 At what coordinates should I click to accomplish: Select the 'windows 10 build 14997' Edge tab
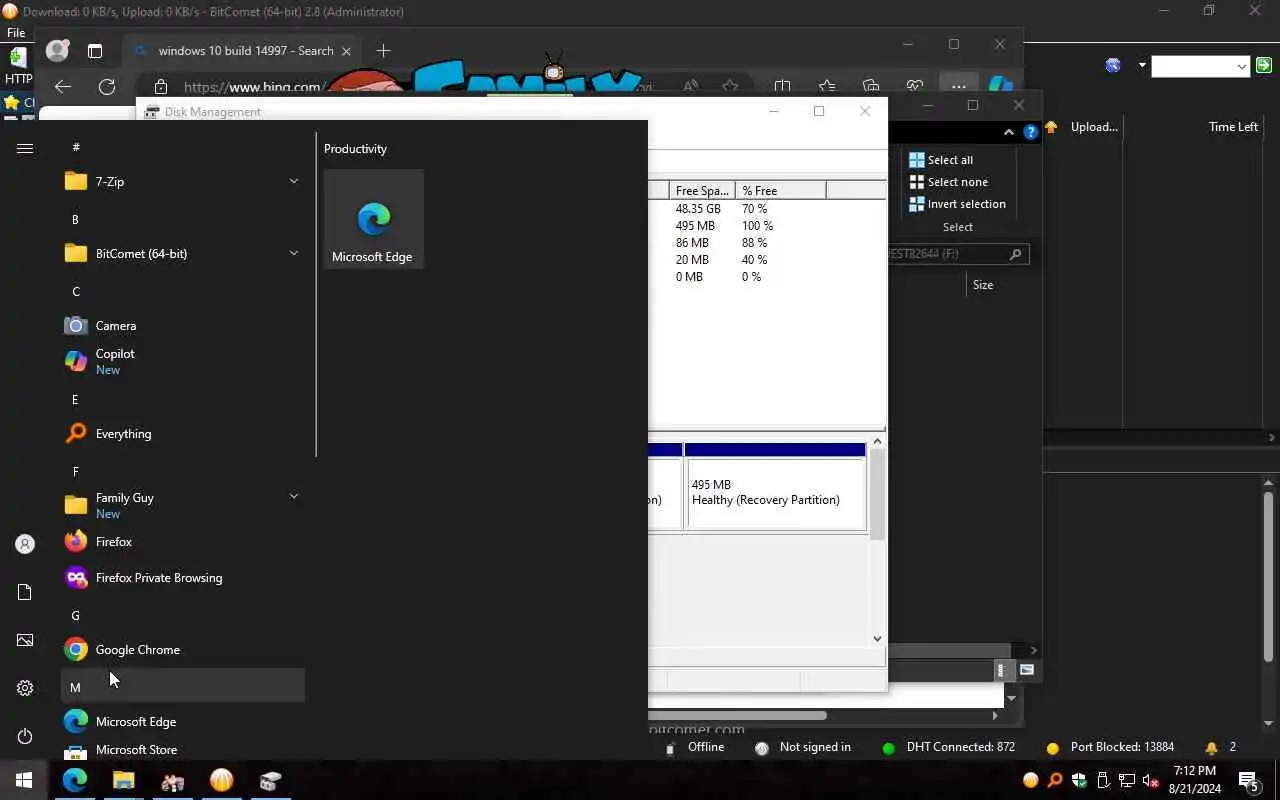[244, 51]
